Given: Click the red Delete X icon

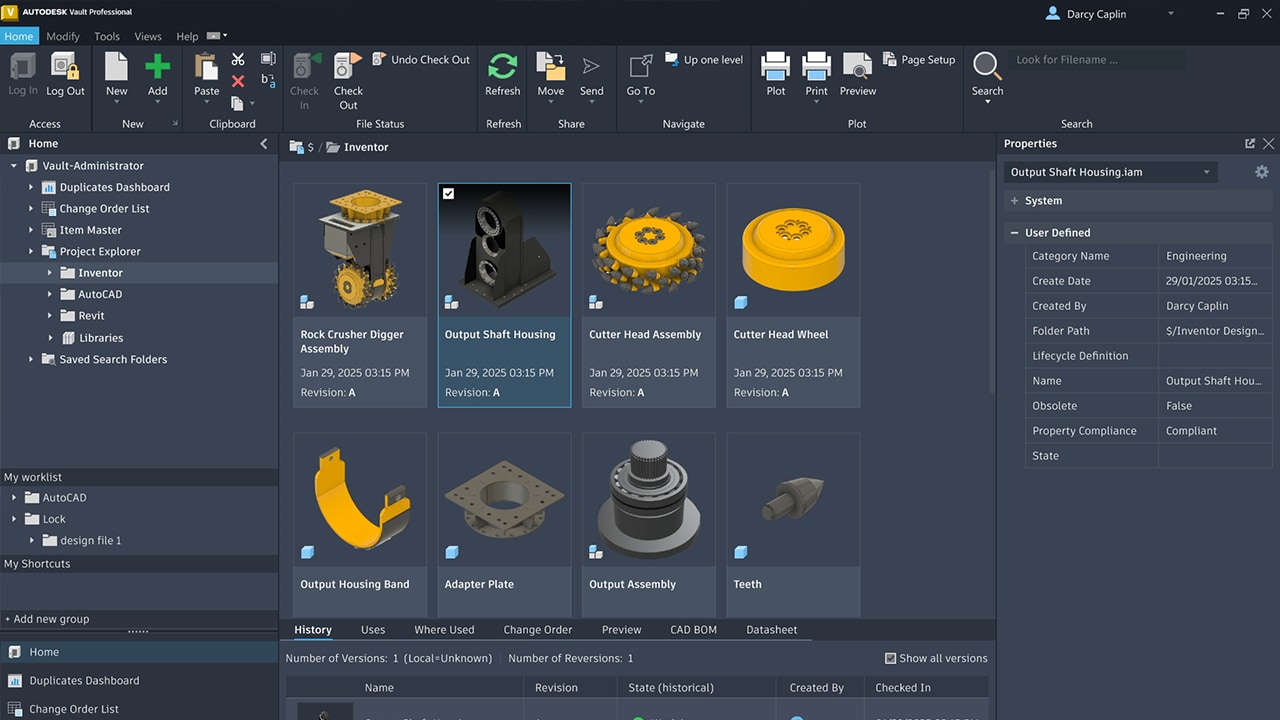Looking at the screenshot, I should click(x=238, y=81).
